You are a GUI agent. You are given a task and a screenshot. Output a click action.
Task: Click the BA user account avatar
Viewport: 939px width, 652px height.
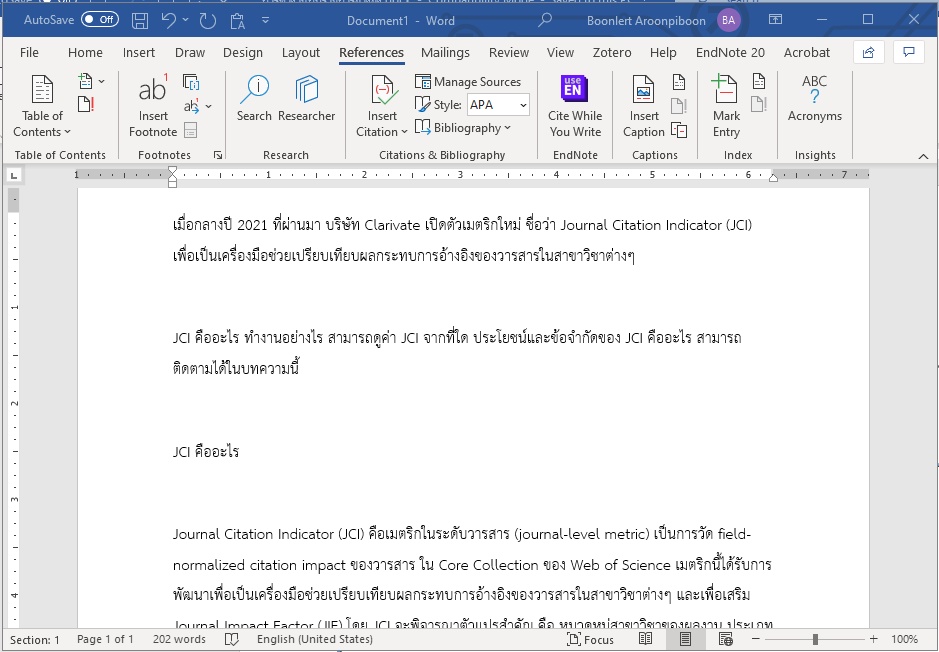[x=728, y=20]
